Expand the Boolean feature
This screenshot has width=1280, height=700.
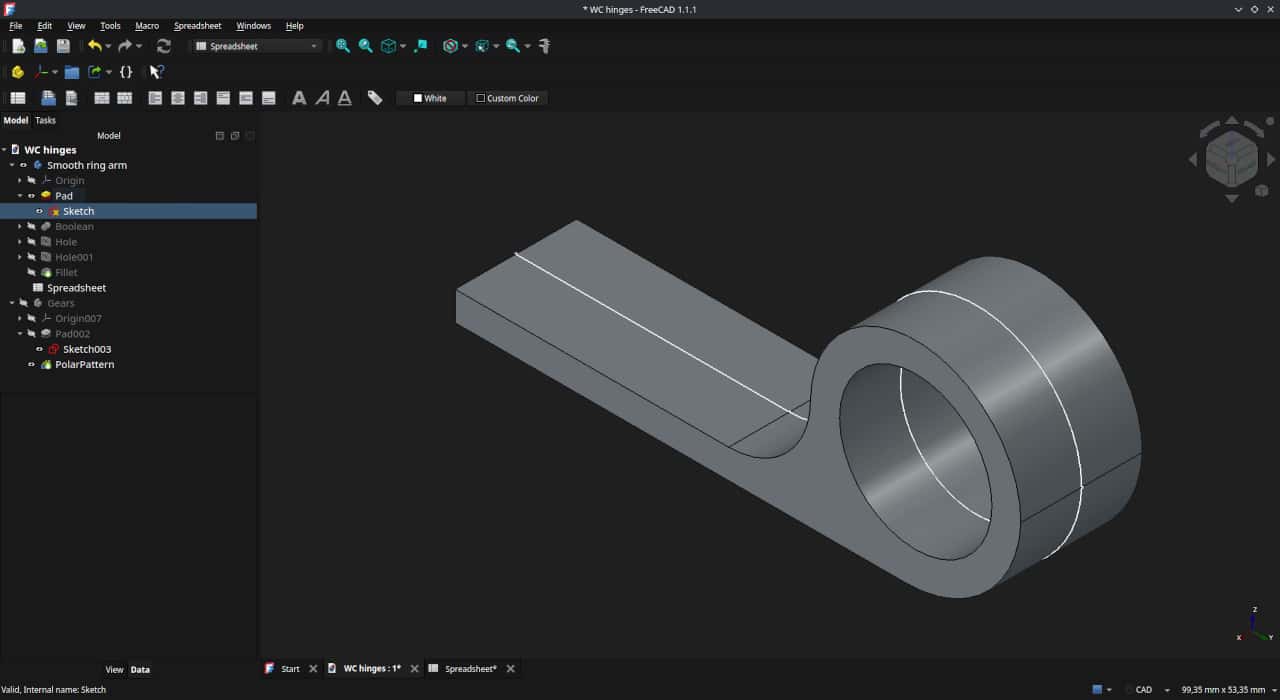click(x=20, y=227)
